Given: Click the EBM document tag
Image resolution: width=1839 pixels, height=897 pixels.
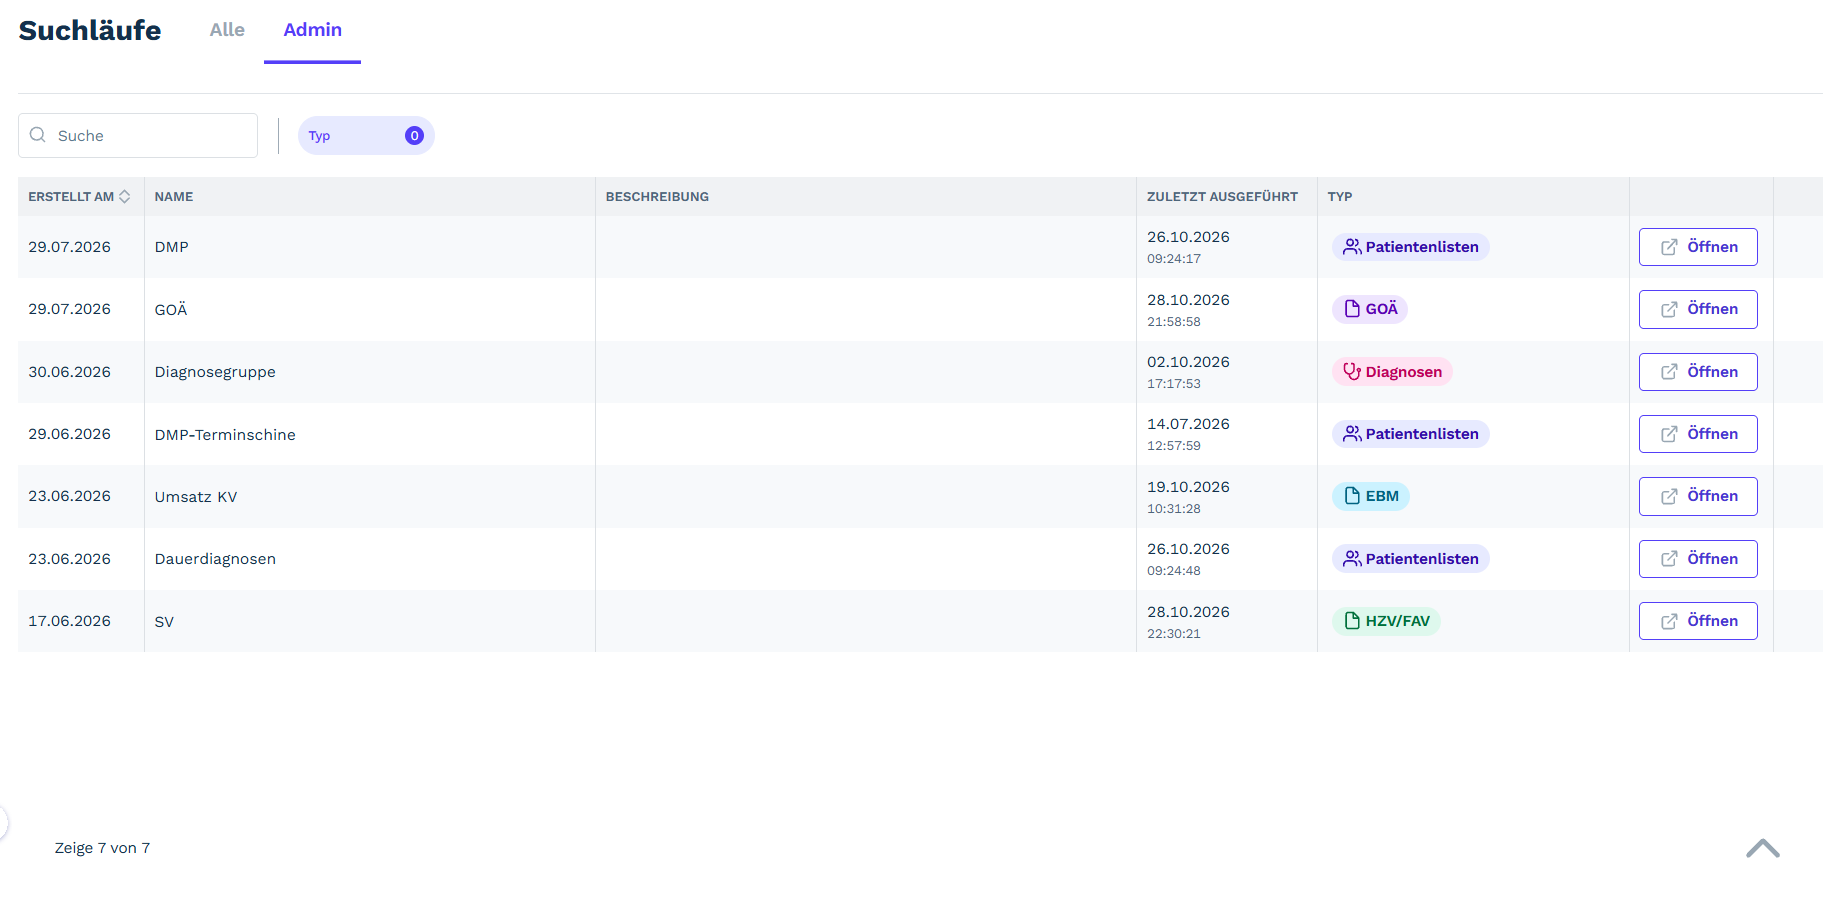Looking at the screenshot, I should (x=1371, y=496).
